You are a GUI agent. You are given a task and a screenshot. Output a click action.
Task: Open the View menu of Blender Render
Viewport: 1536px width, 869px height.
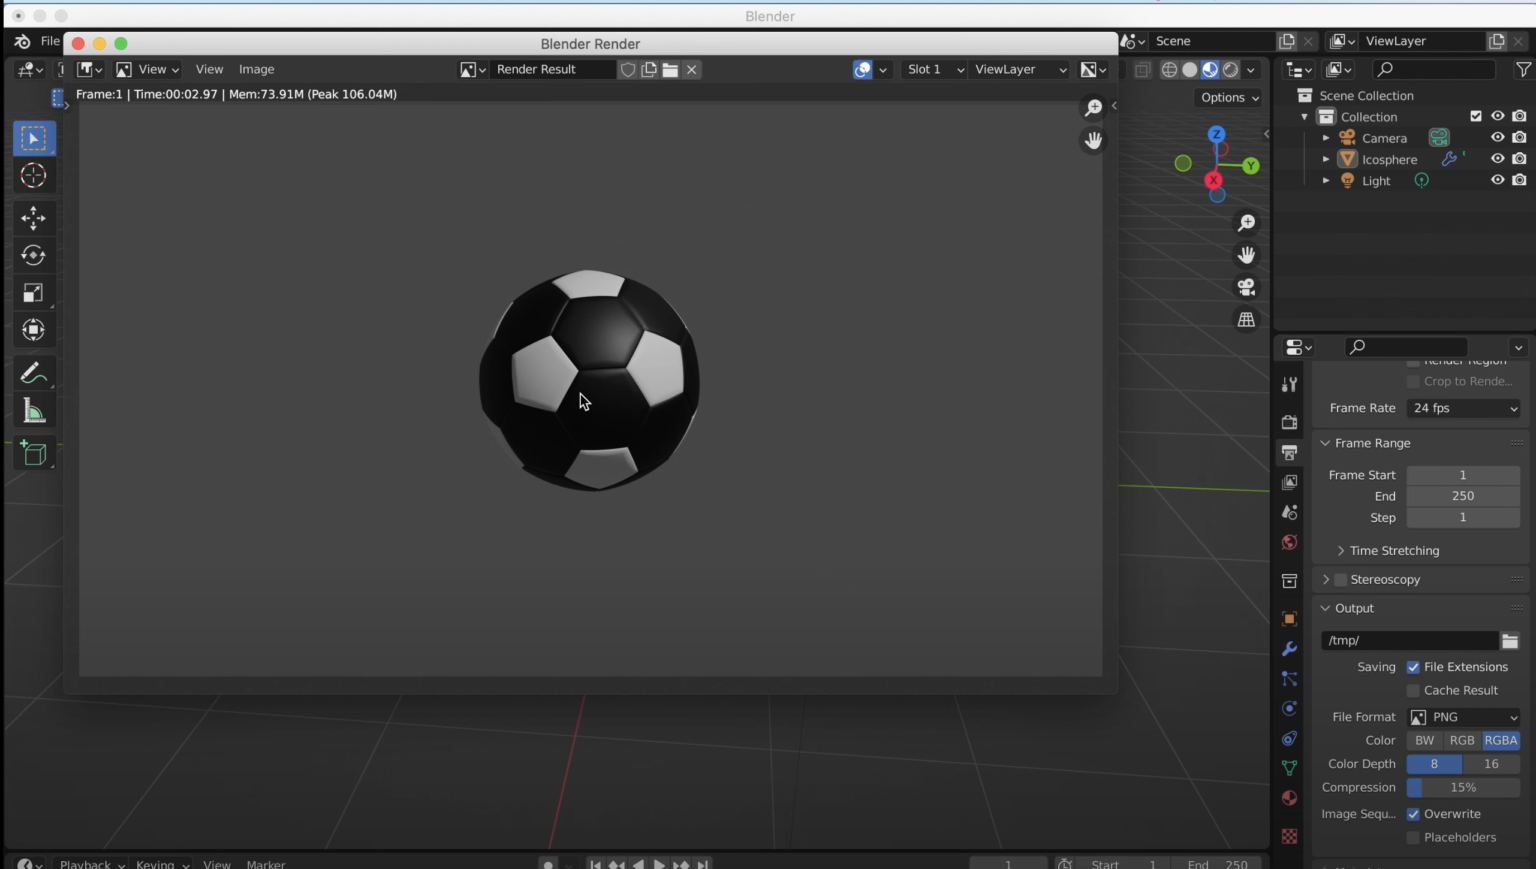coord(209,69)
